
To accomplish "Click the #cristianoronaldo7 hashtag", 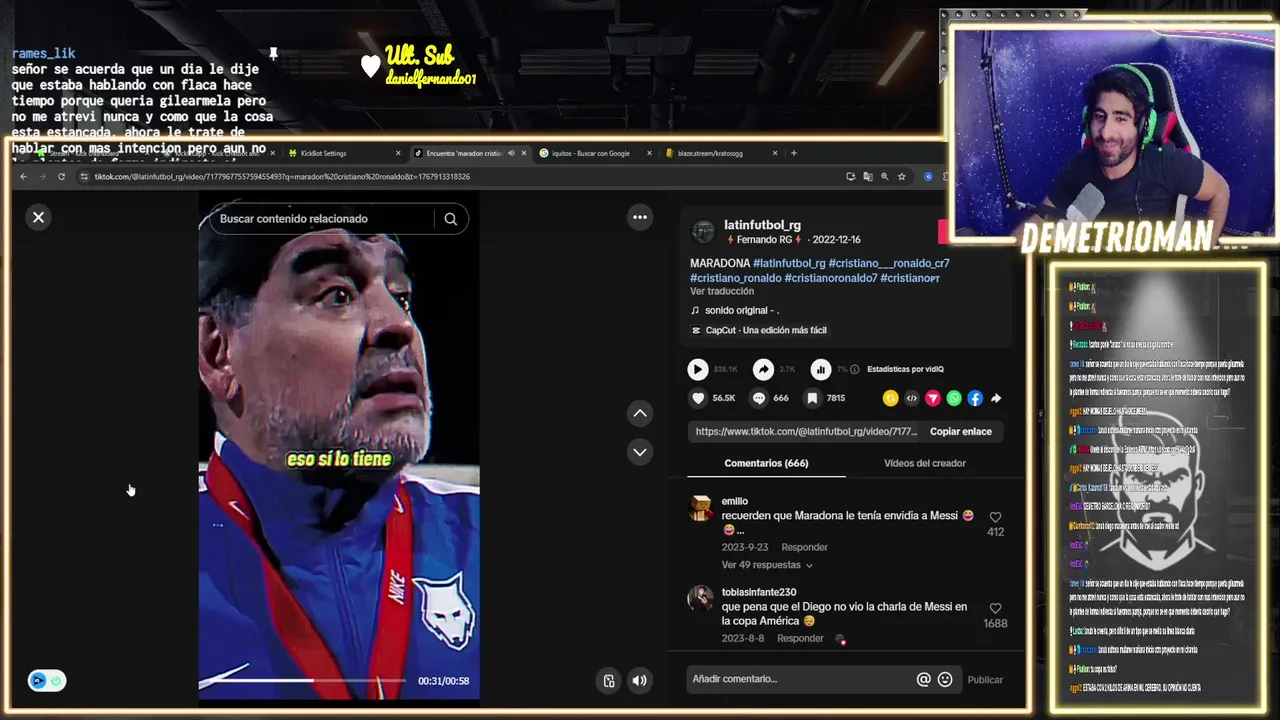I will click(830, 278).
